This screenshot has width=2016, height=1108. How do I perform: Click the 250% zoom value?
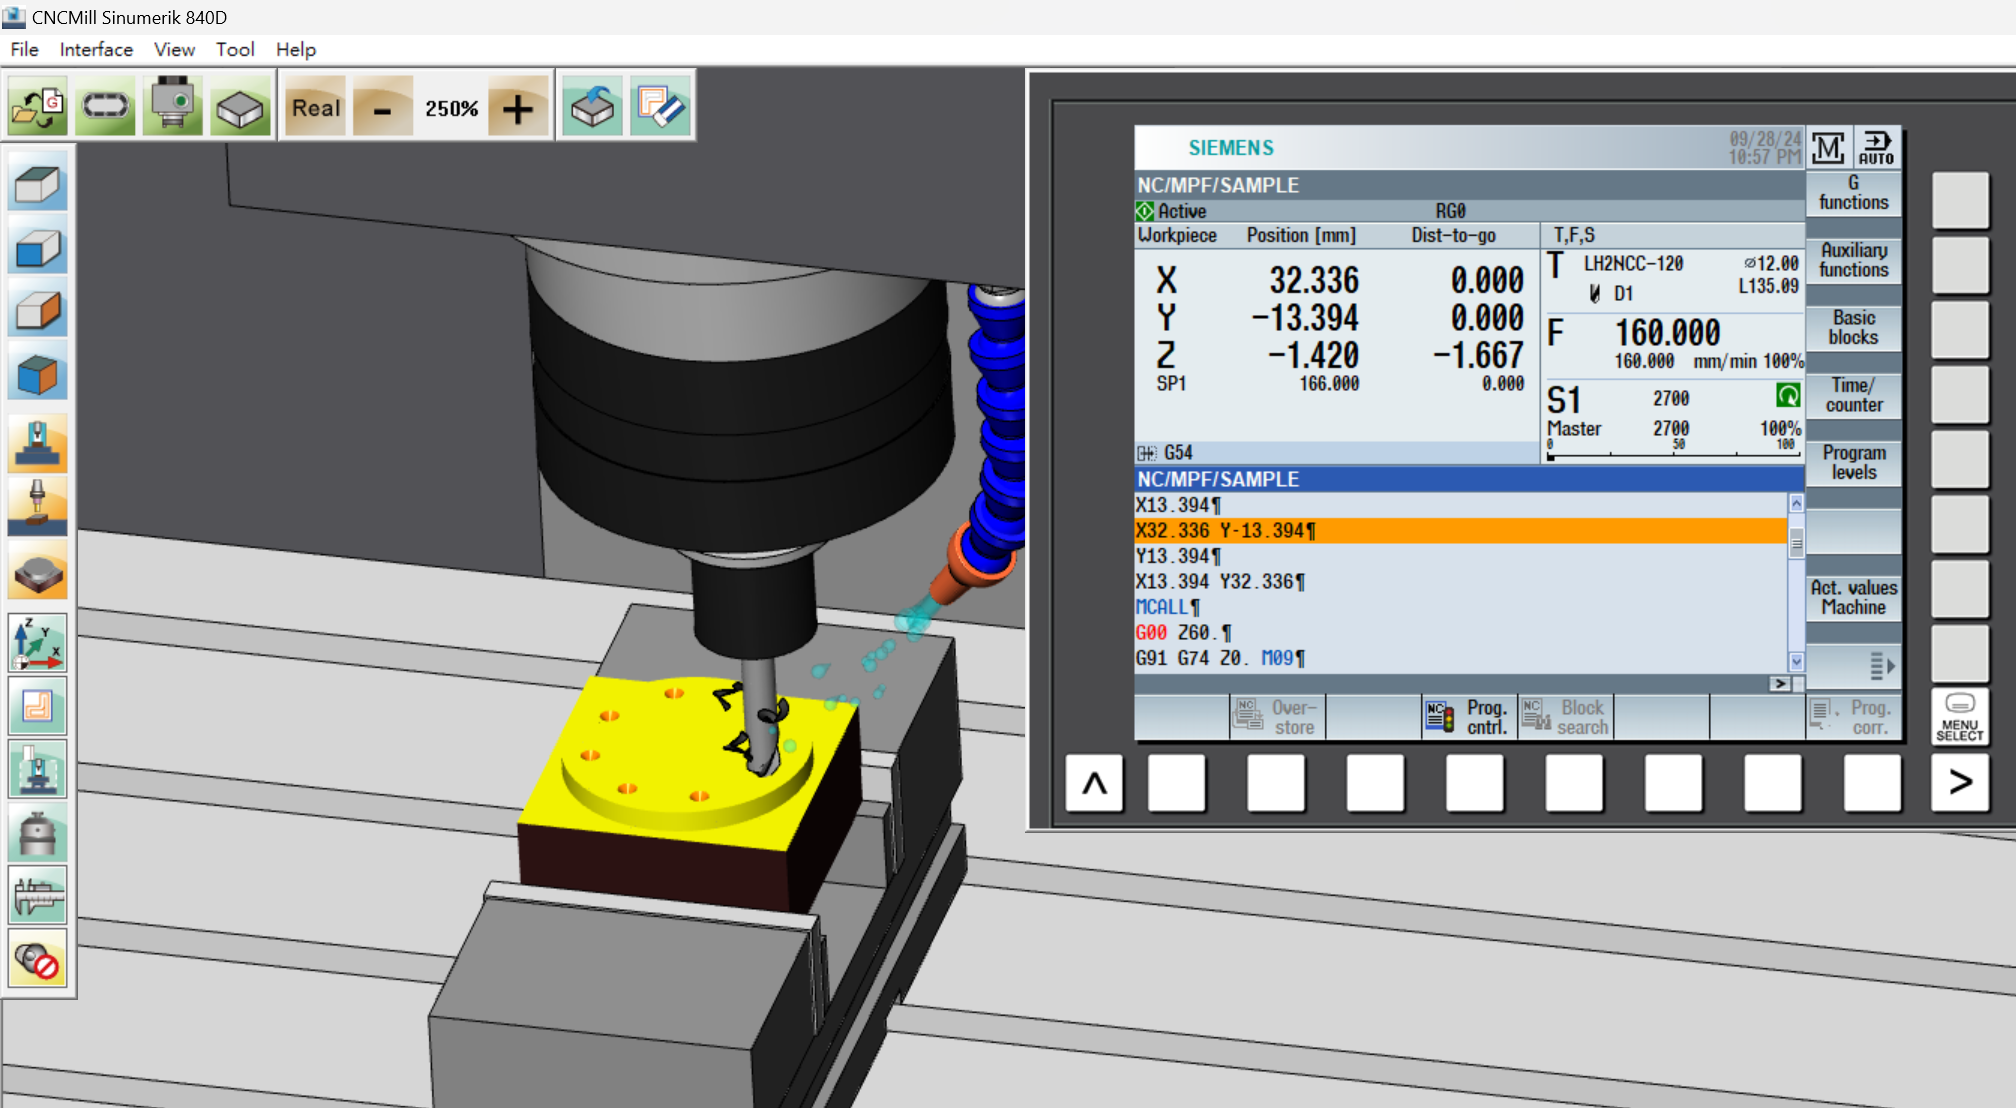[x=451, y=108]
